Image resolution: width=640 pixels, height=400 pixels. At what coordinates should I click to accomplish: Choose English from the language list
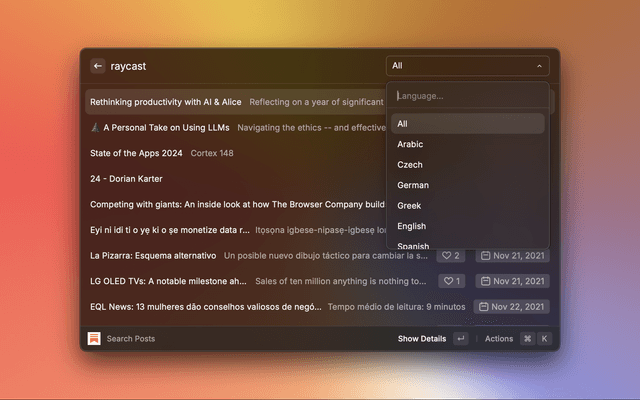pos(411,226)
